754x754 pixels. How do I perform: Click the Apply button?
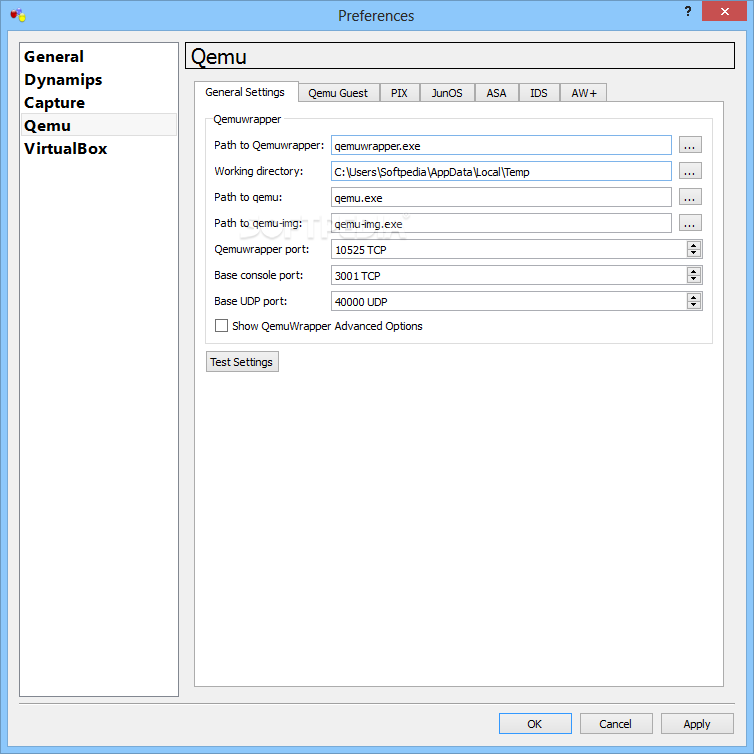697,723
